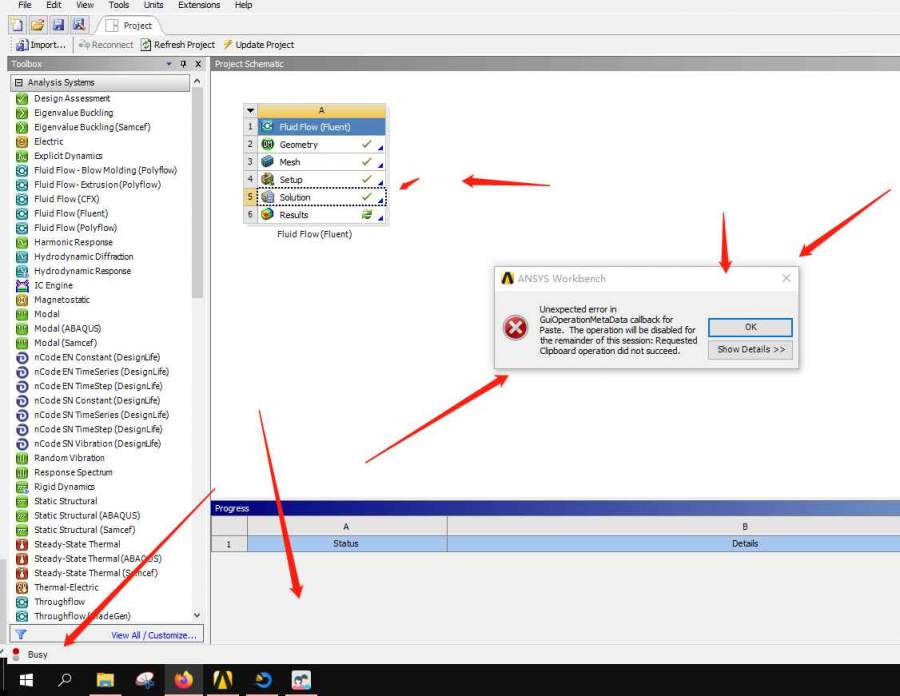Pin the Toolbox panel with pushpin
Image resolution: width=900 pixels, height=696 pixels.
(182, 64)
